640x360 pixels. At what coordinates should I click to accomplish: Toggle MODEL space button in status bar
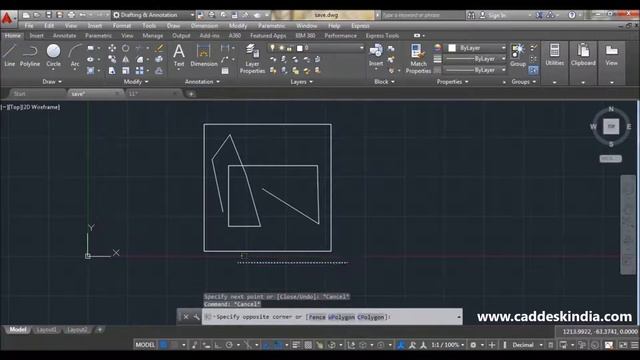click(145, 345)
